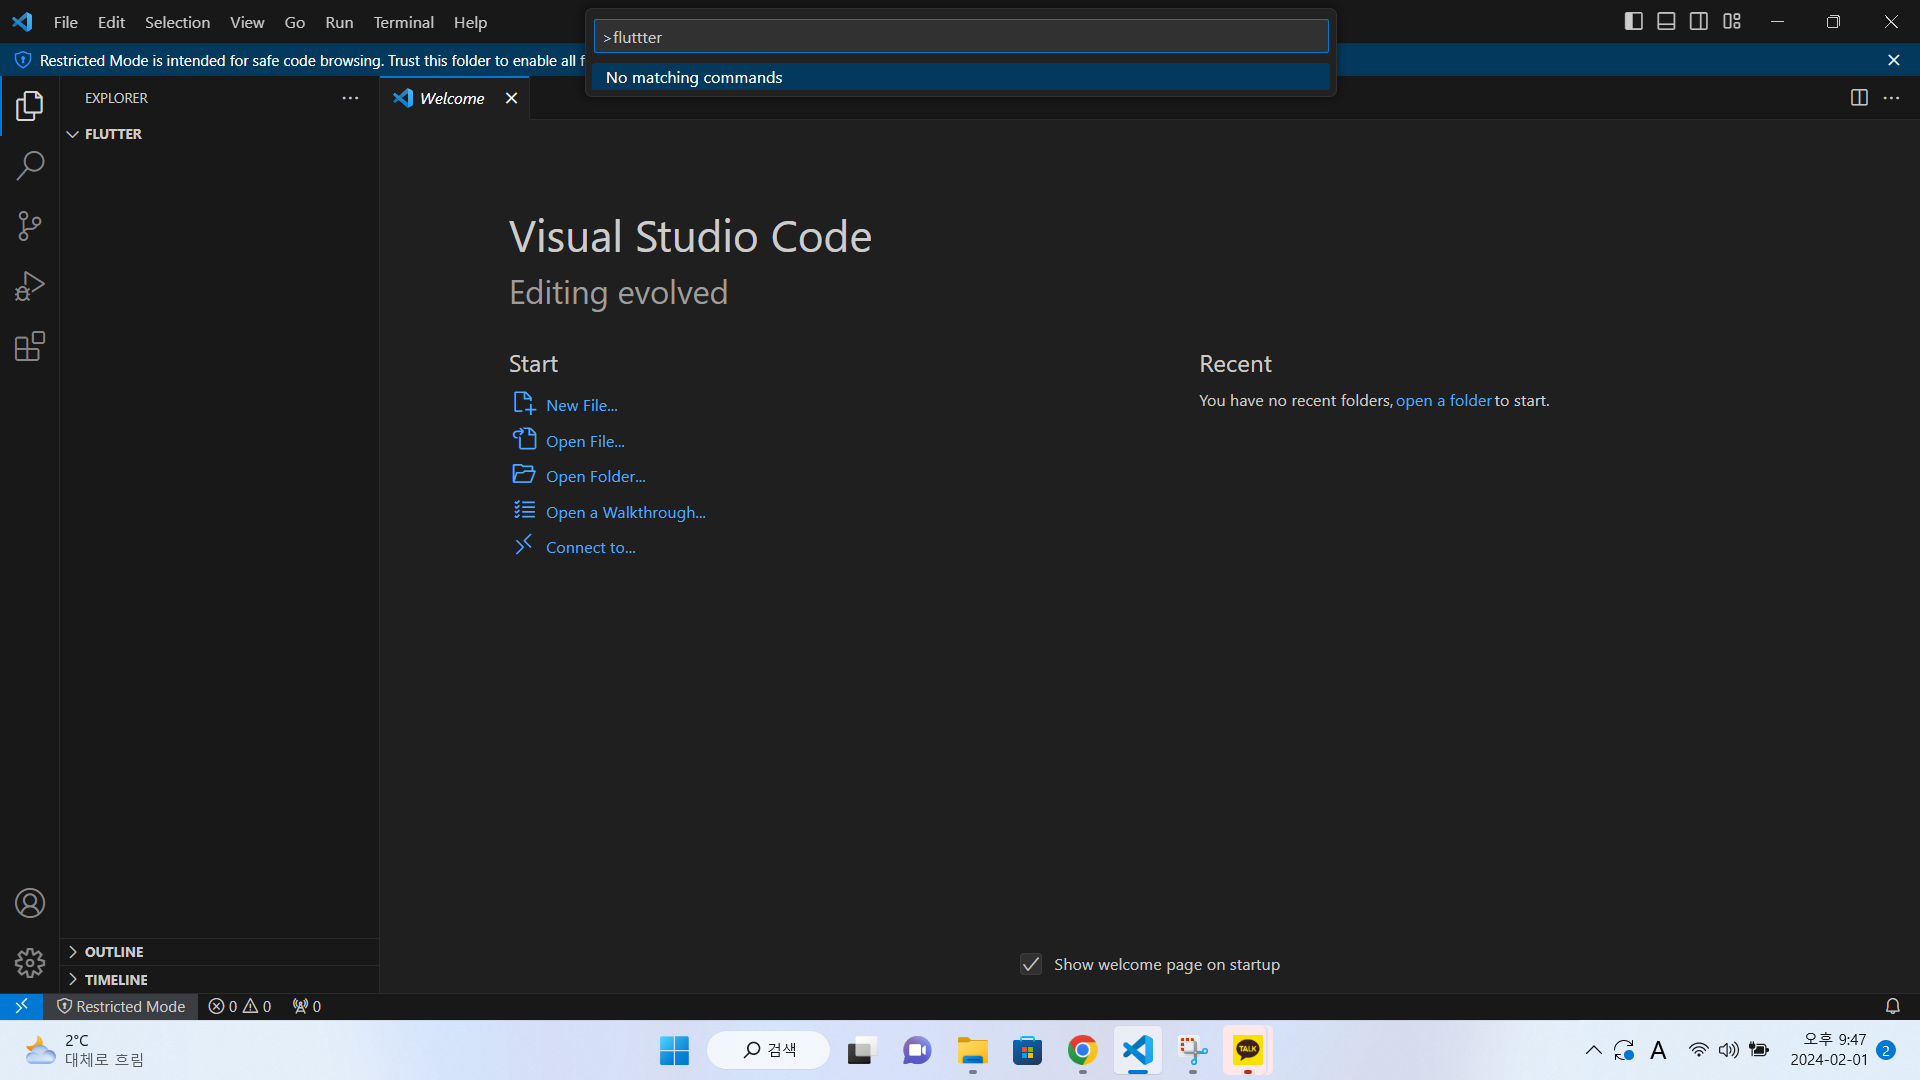The image size is (1920, 1080).
Task: Open Google Chrome from the taskbar
Action: click(x=1082, y=1050)
